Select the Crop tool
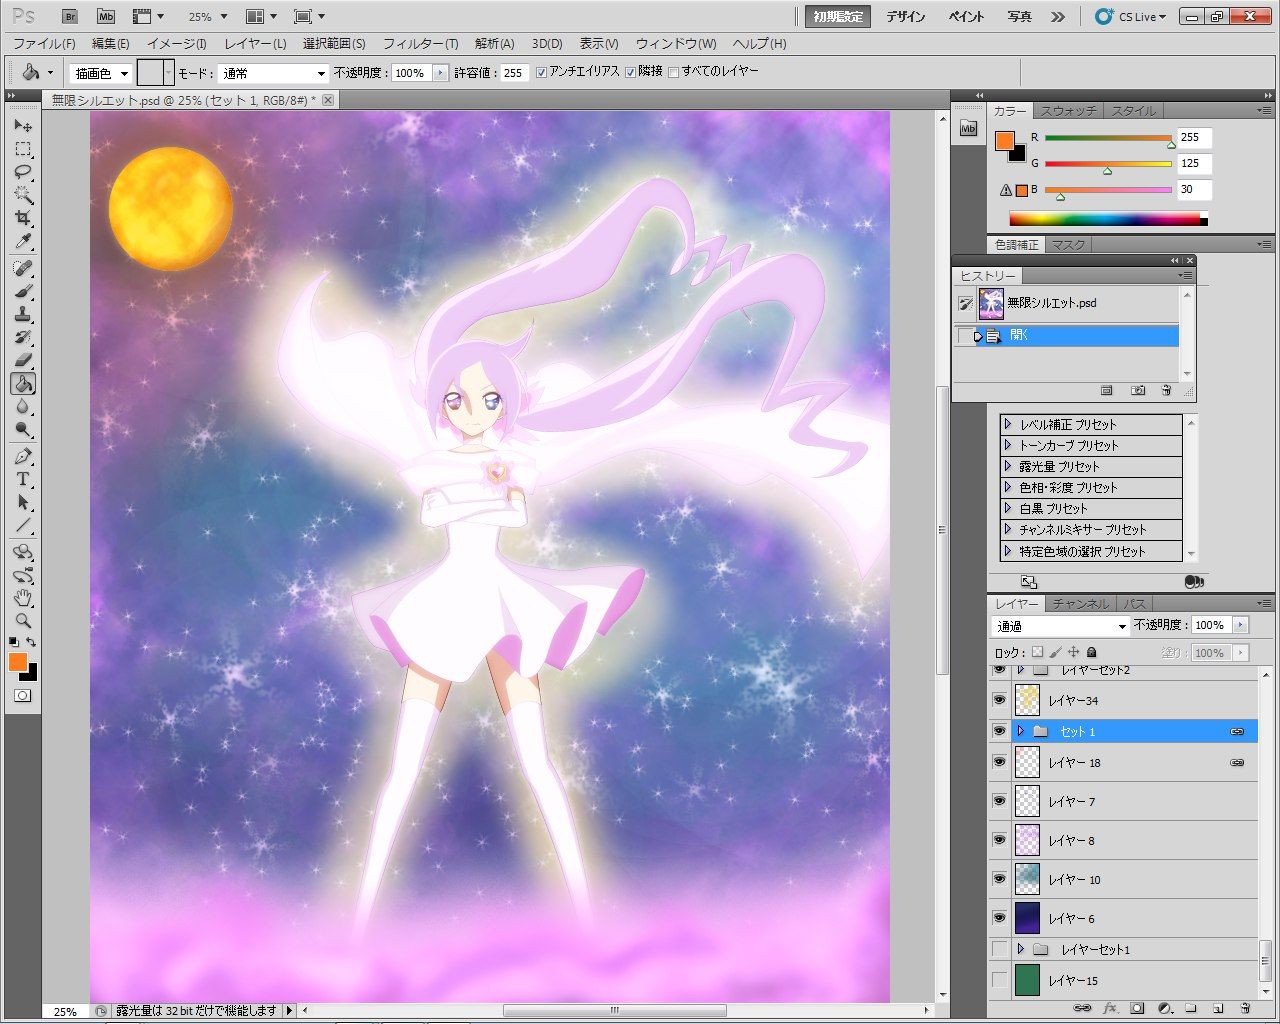This screenshot has height=1024, width=1280. tap(23, 218)
